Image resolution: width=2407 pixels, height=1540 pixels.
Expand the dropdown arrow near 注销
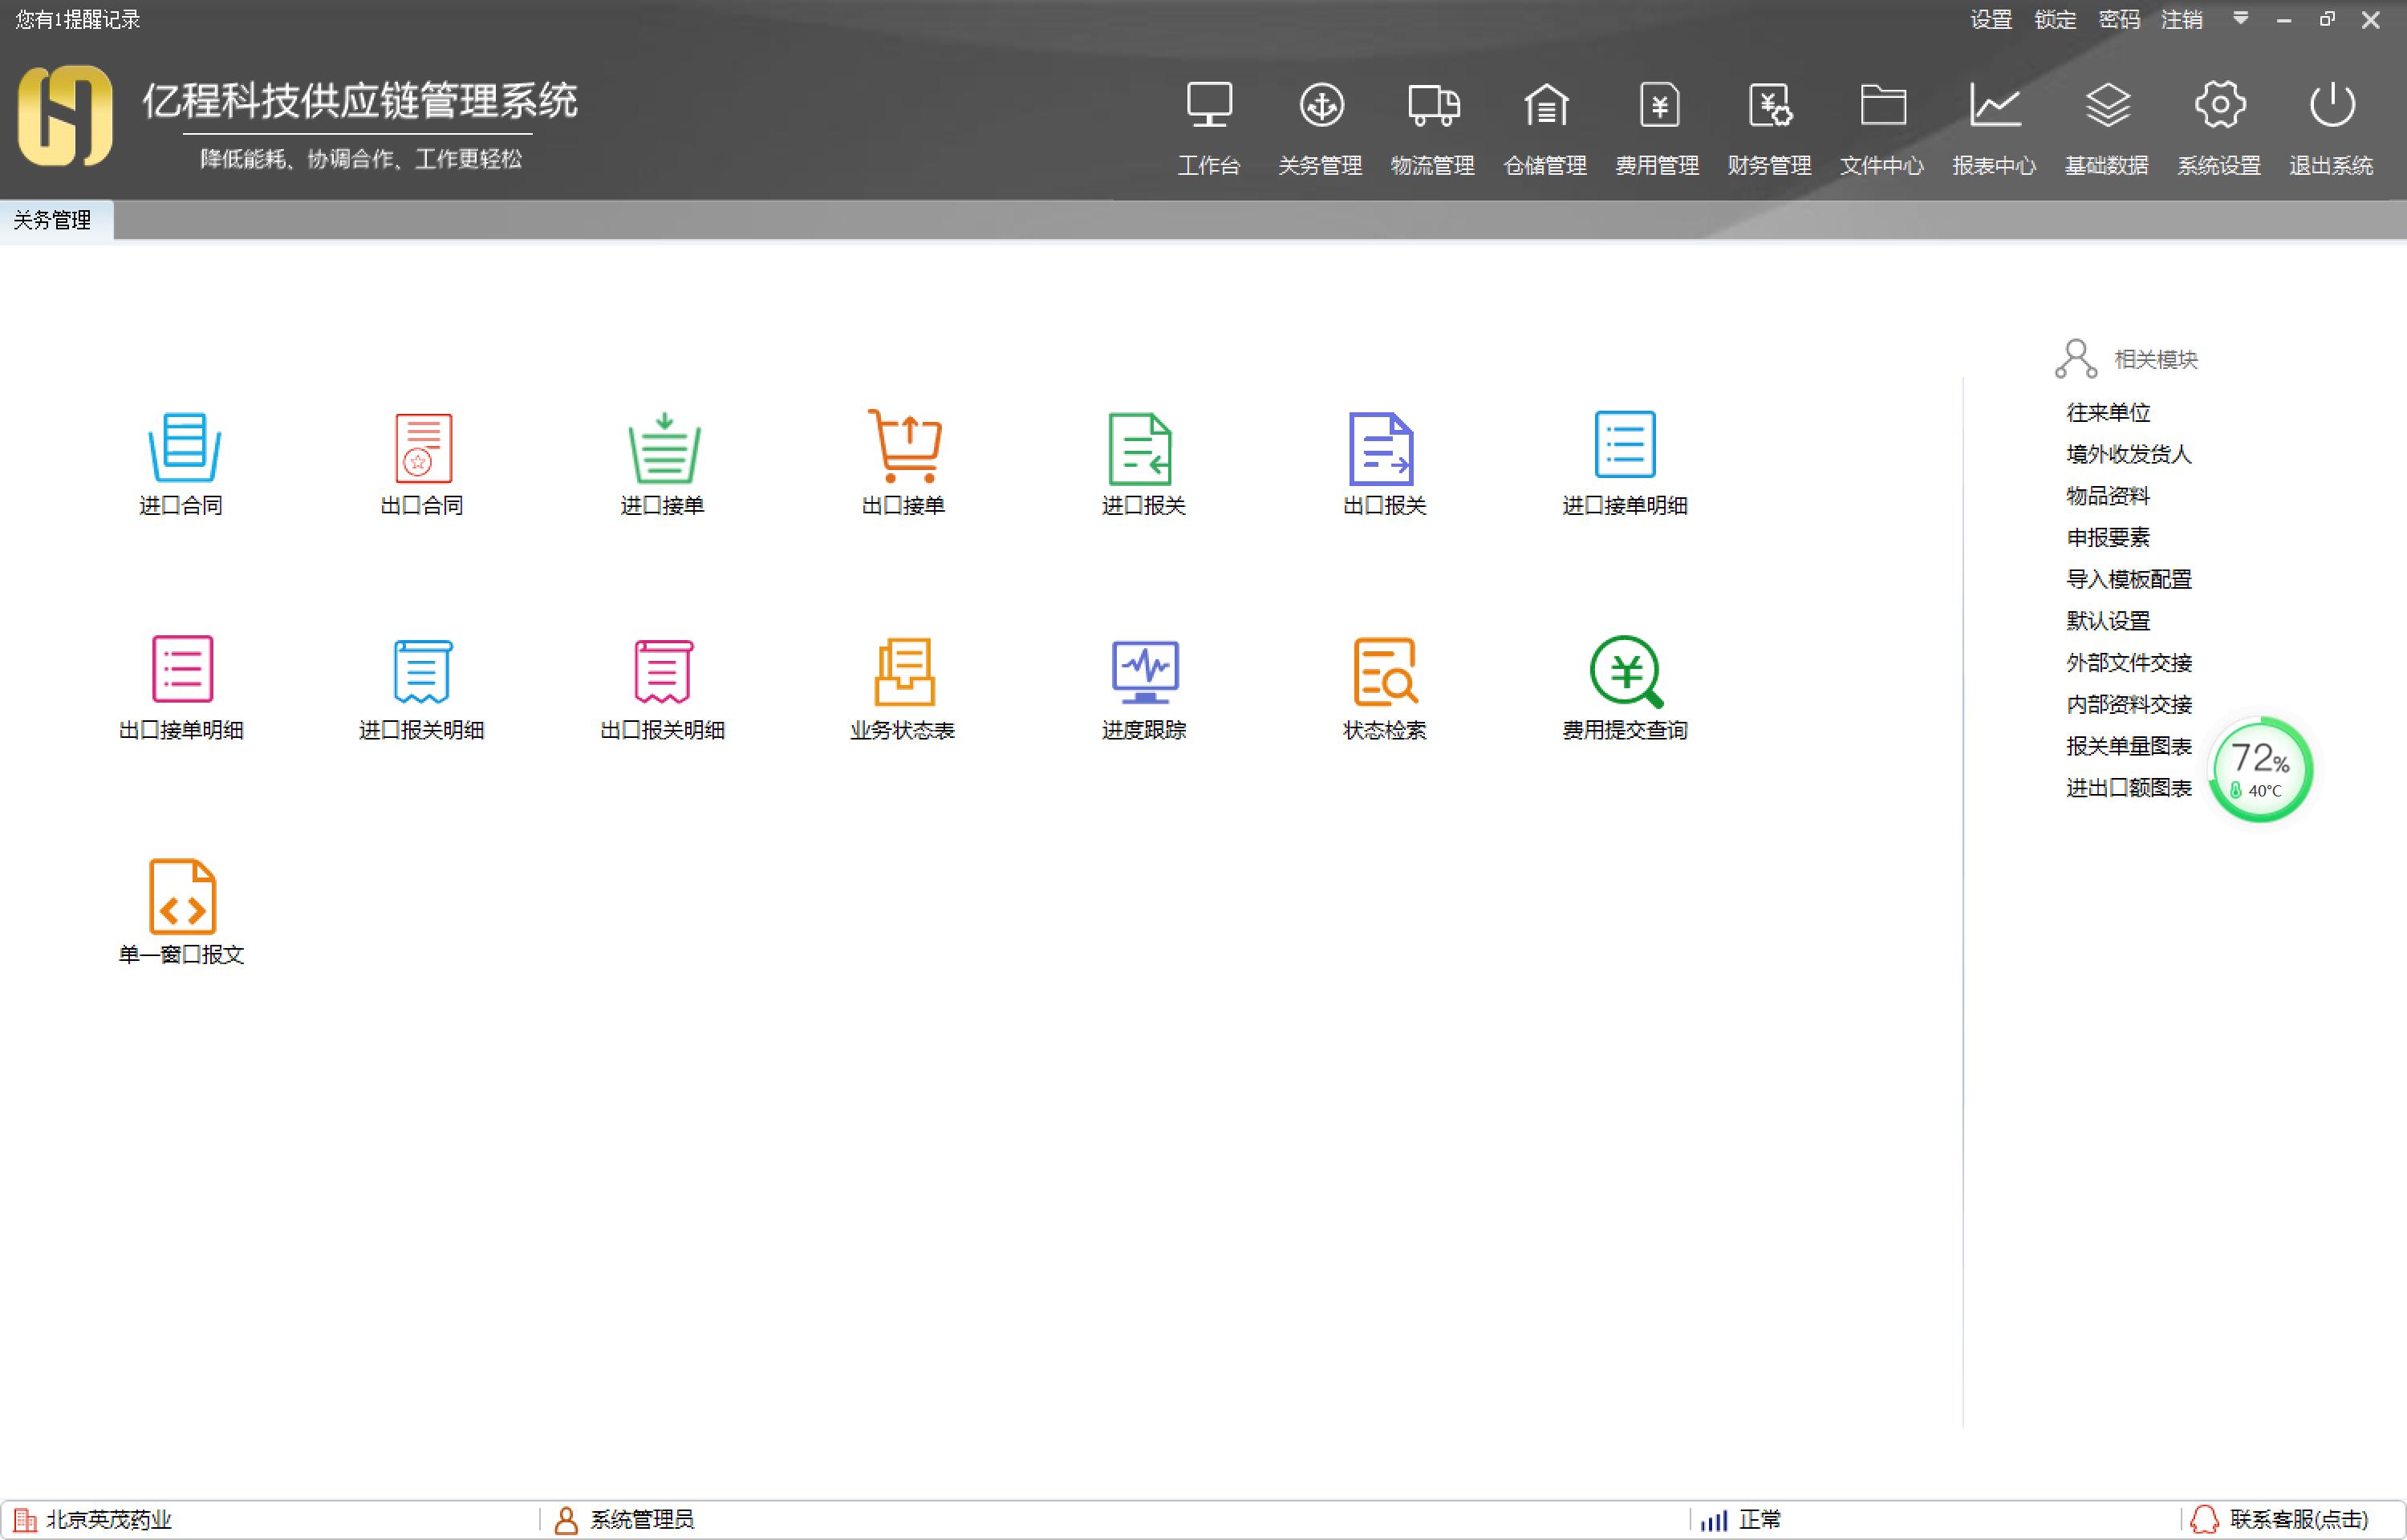pos(2240,18)
